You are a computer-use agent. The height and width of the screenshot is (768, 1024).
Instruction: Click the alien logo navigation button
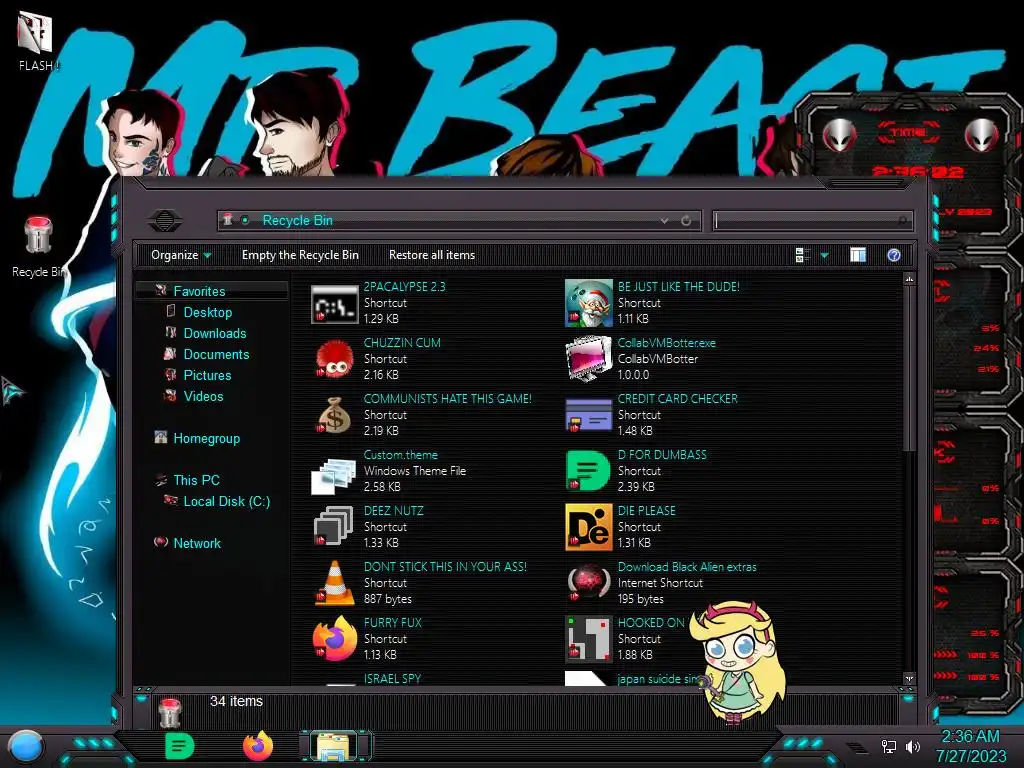(165, 221)
